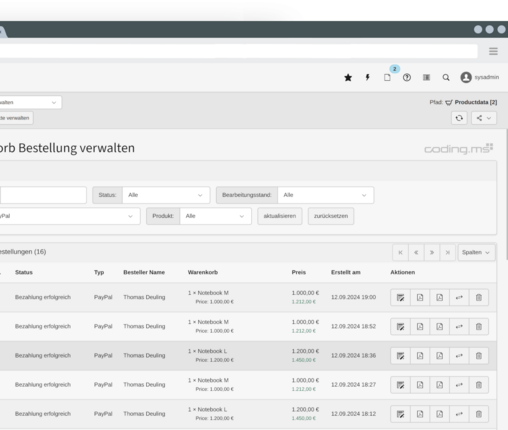Click the button ending 'de verwalten'
The width and height of the screenshot is (508, 430).
tap(16, 118)
